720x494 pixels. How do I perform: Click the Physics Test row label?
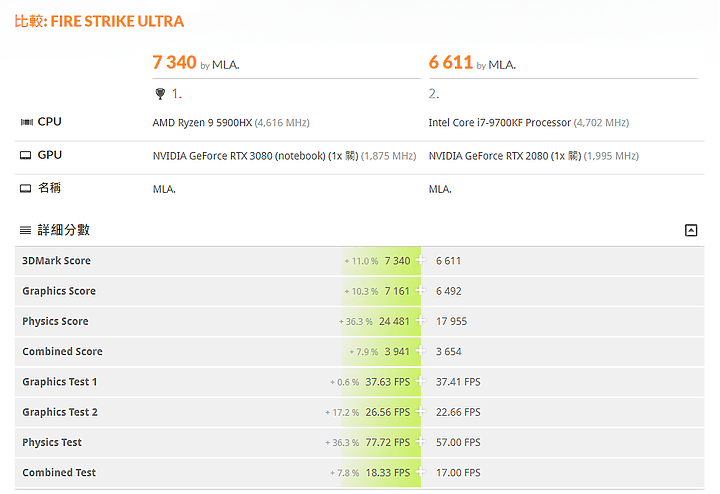(x=52, y=443)
